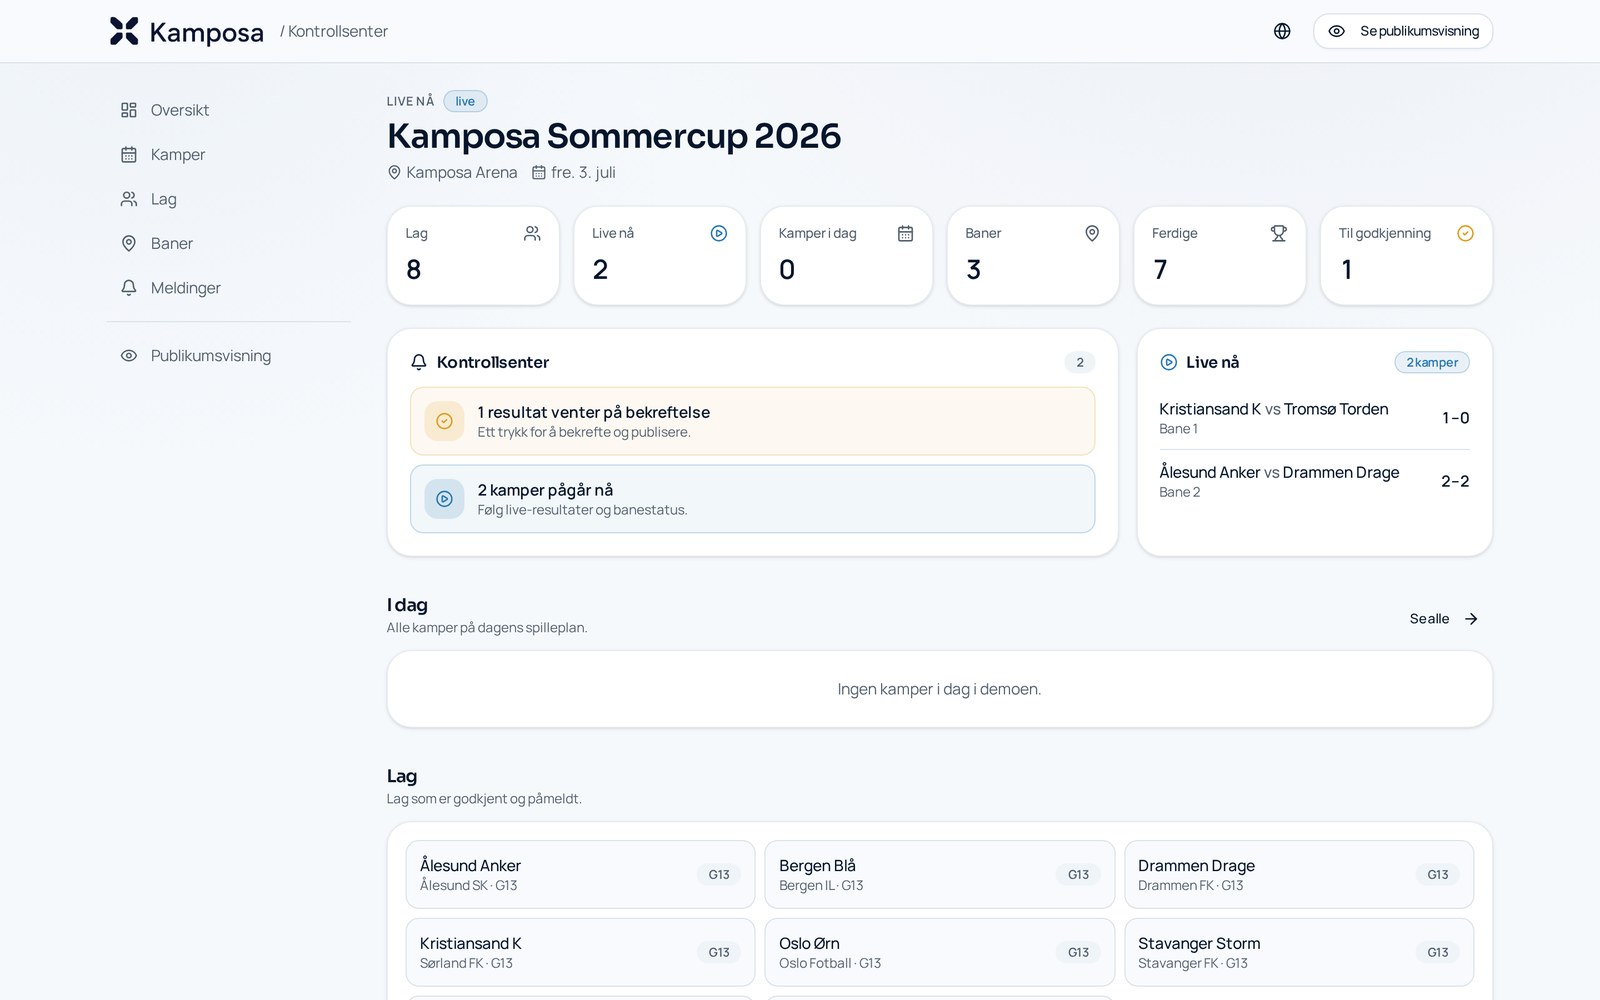1600x1000 pixels.
Task: Click the Kamposa brand name in header
Action: (x=207, y=32)
